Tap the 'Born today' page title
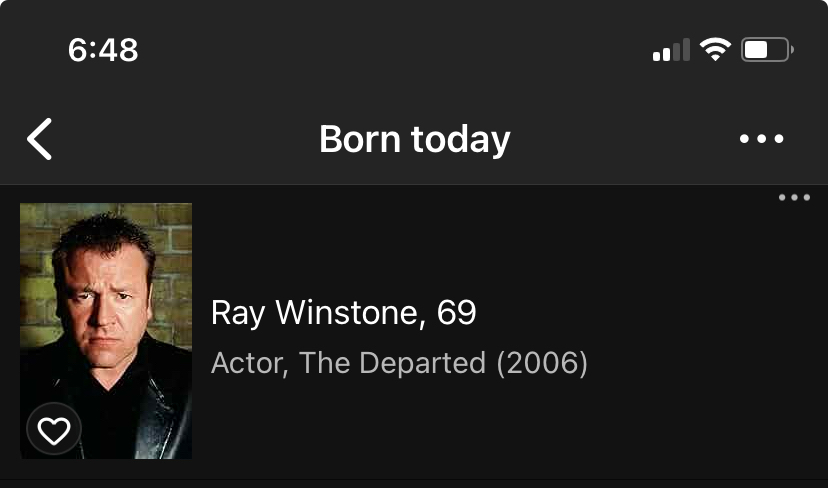 point(414,139)
